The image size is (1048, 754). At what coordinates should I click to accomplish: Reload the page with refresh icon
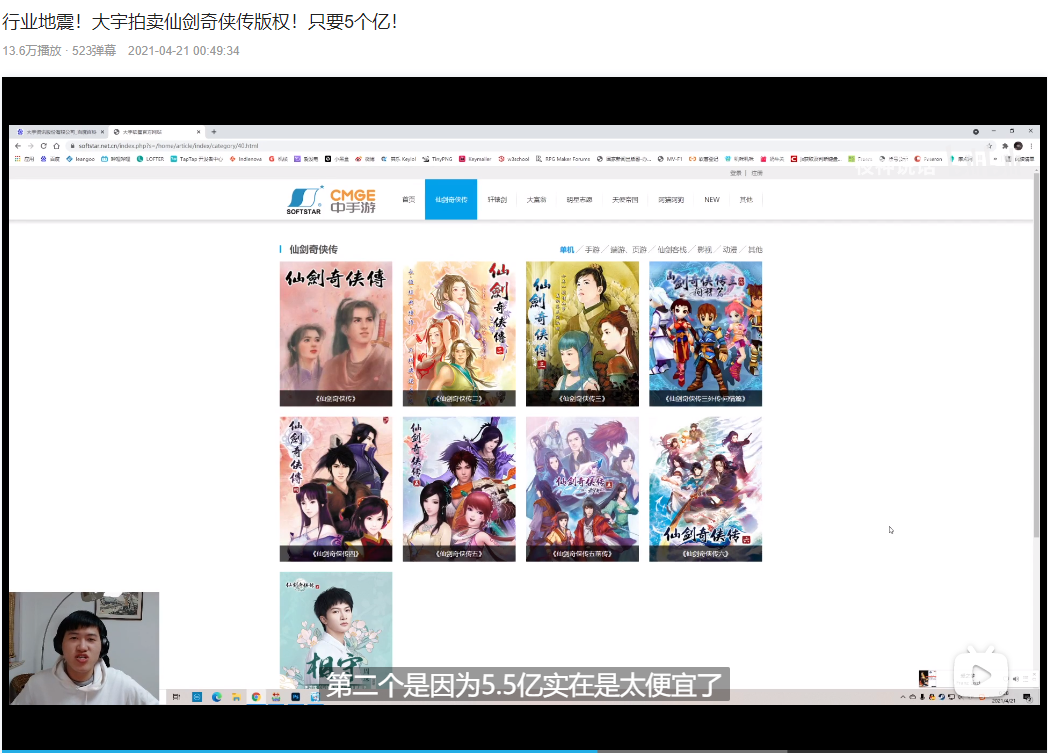pyautogui.click(x=43, y=146)
